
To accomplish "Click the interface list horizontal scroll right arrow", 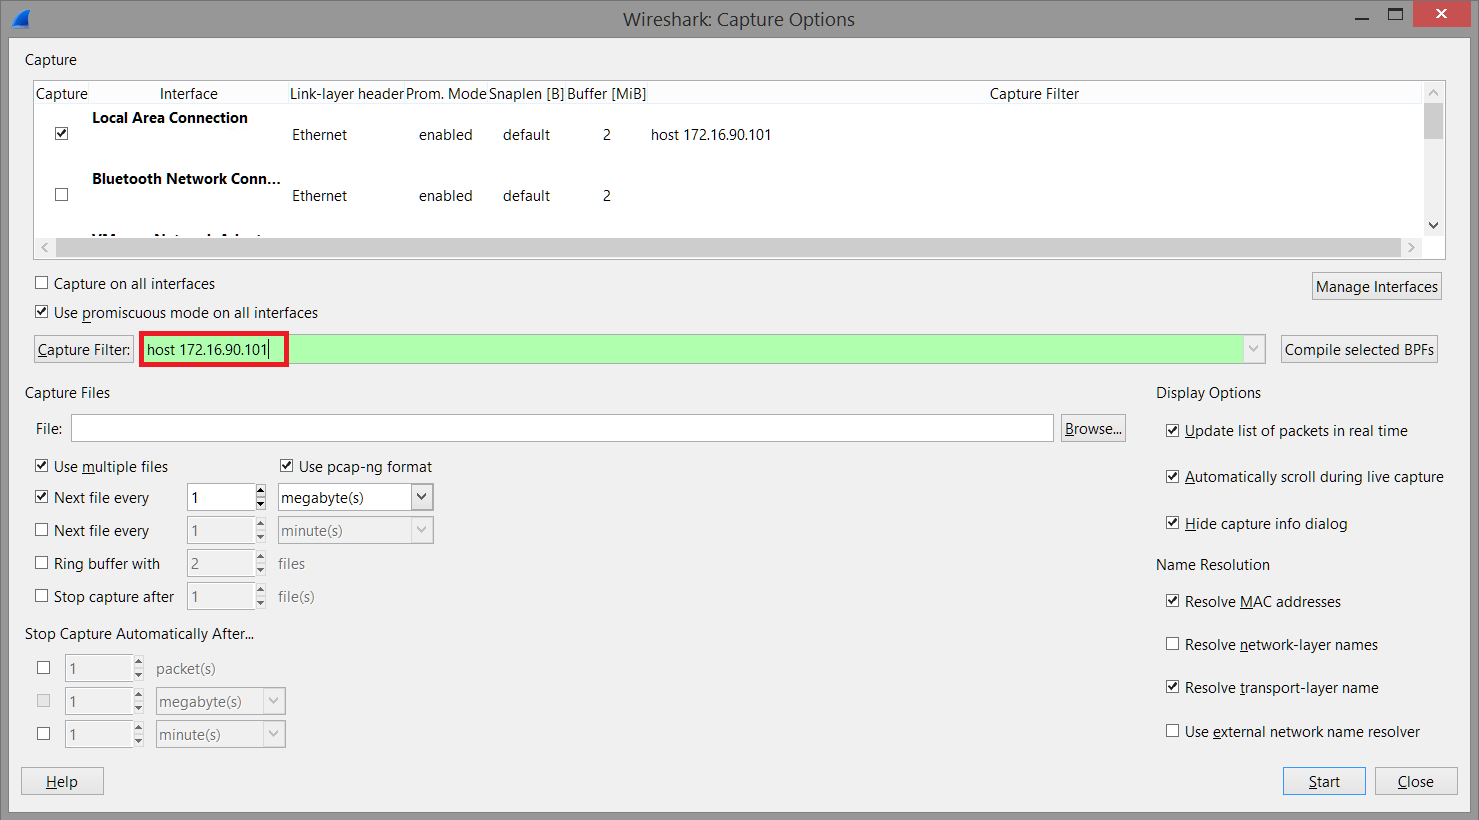I will pyautogui.click(x=1411, y=247).
